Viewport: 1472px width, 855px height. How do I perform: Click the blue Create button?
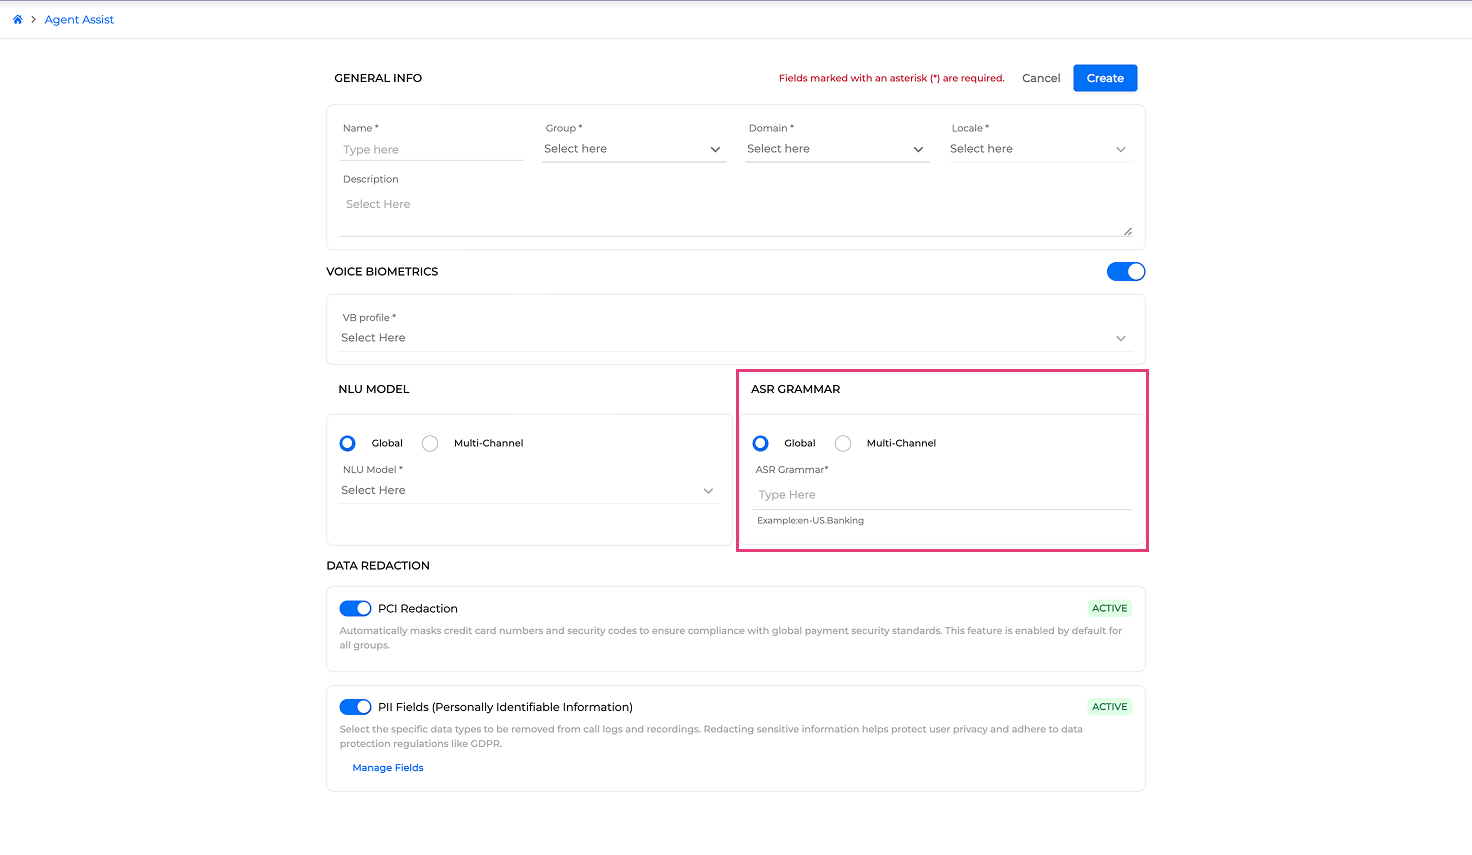(1105, 78)
